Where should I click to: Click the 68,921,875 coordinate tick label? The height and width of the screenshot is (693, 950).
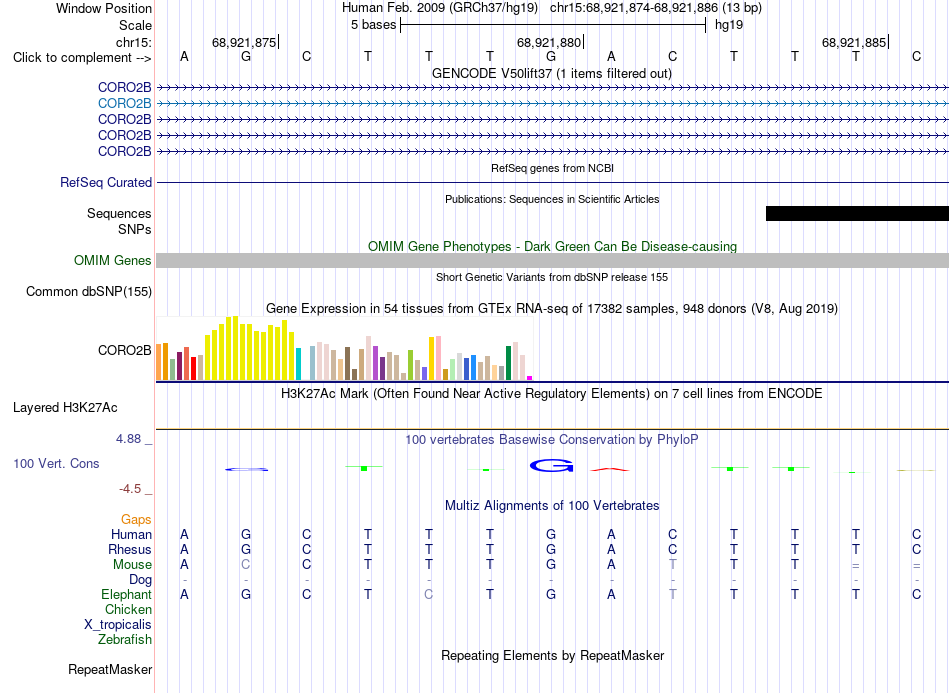click(x=244, y=42)
